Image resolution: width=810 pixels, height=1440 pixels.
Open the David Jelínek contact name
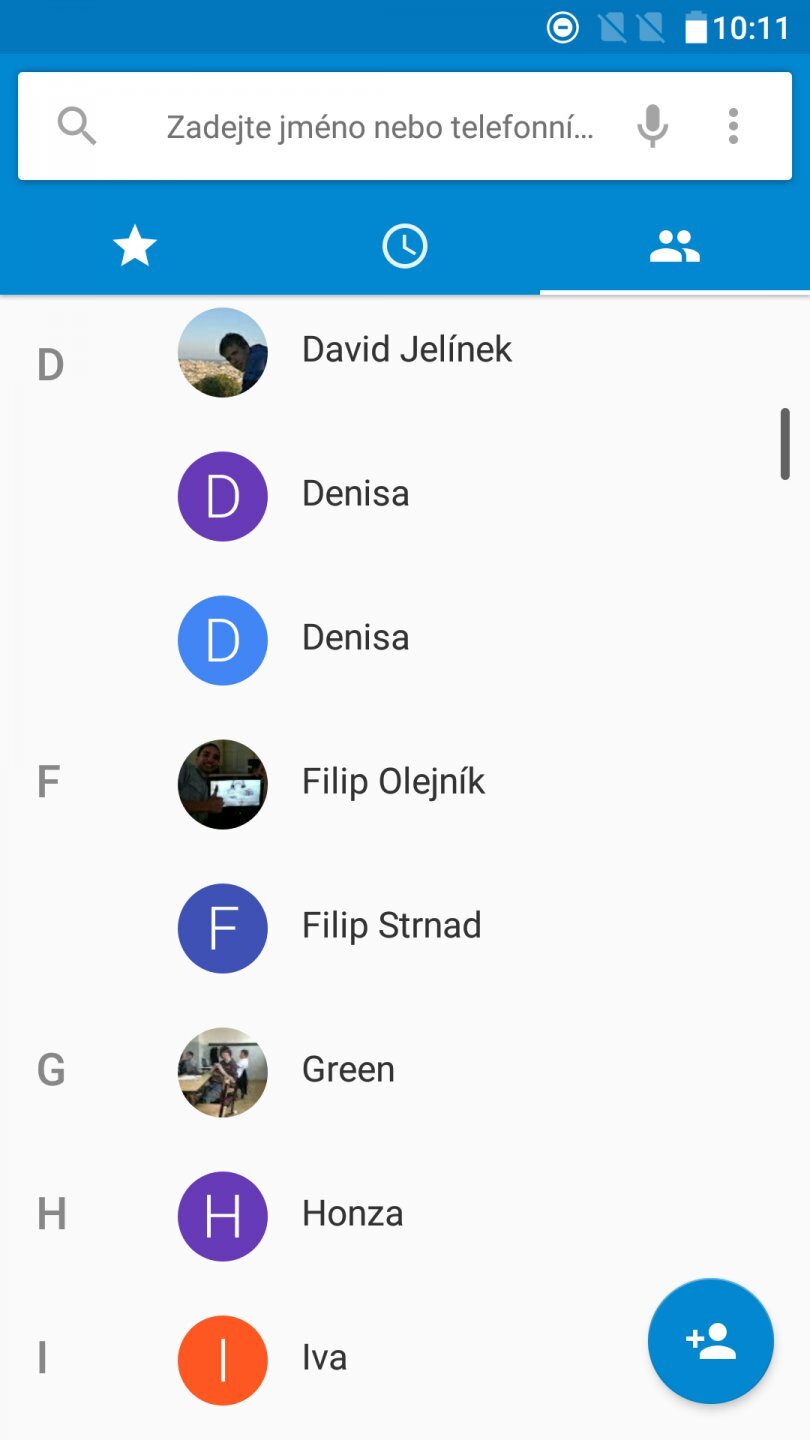click(x=407, y=349)
